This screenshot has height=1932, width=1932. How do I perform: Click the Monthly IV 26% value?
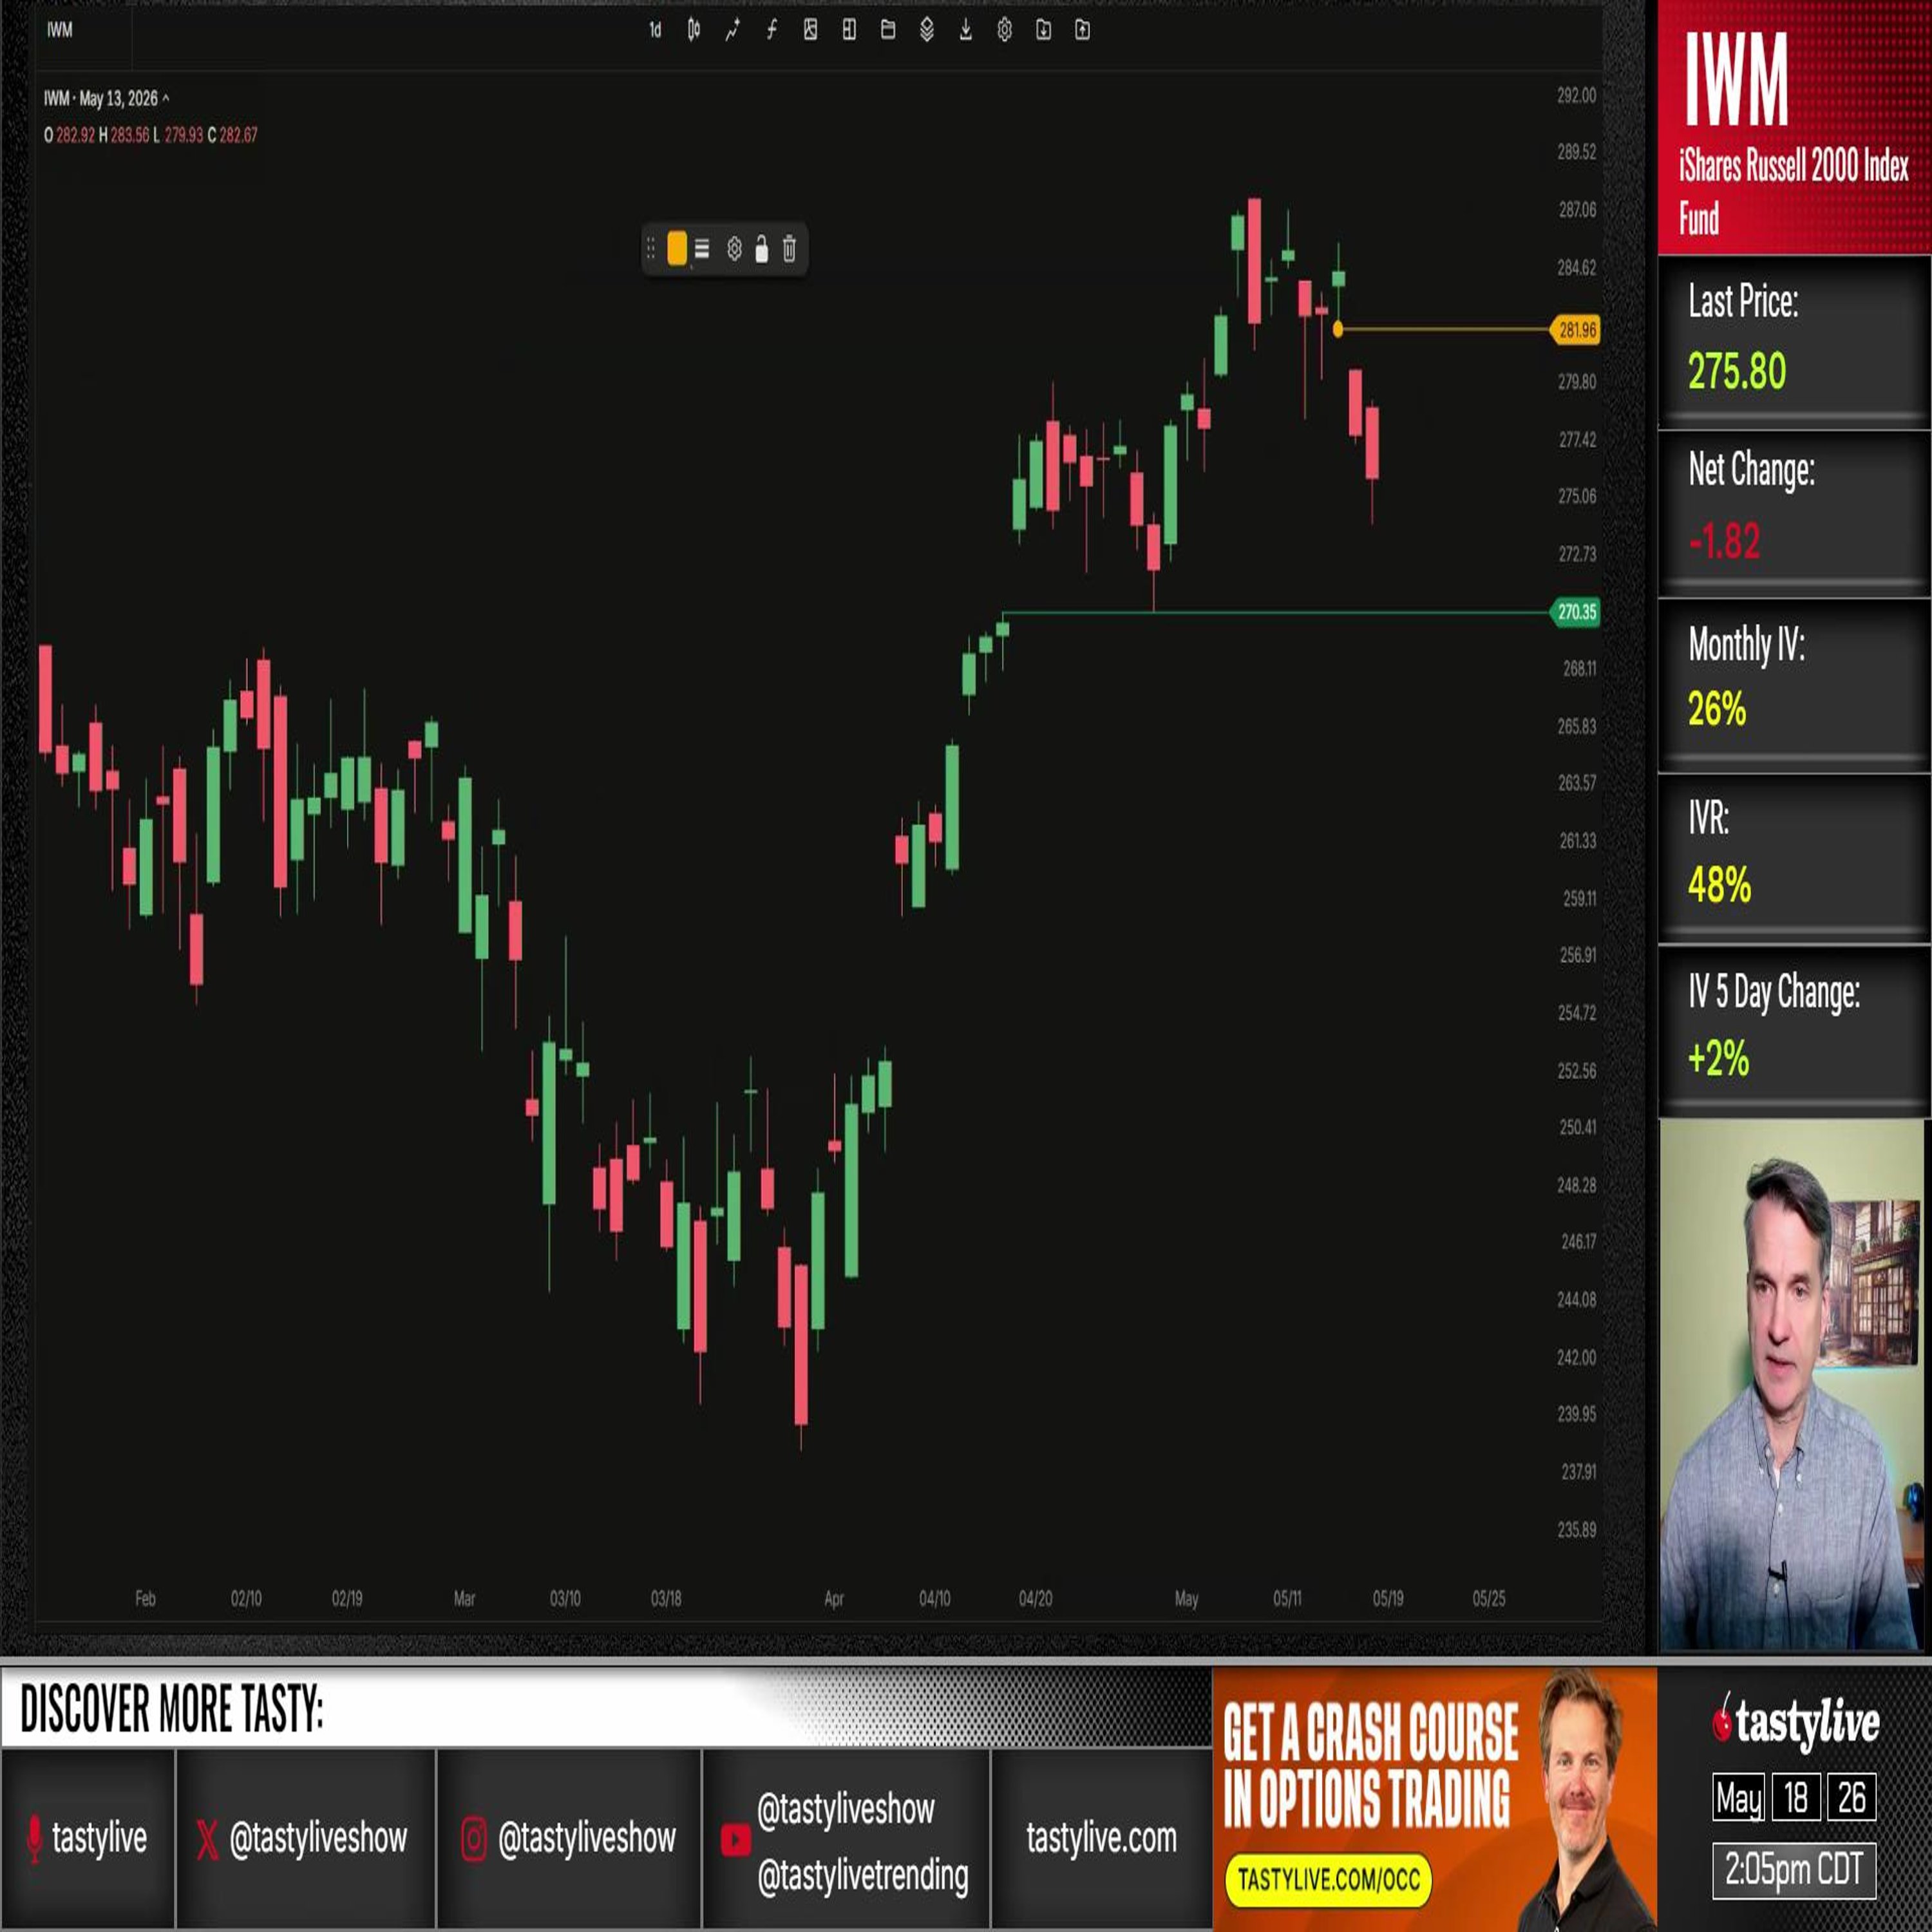pos(1716,709)
